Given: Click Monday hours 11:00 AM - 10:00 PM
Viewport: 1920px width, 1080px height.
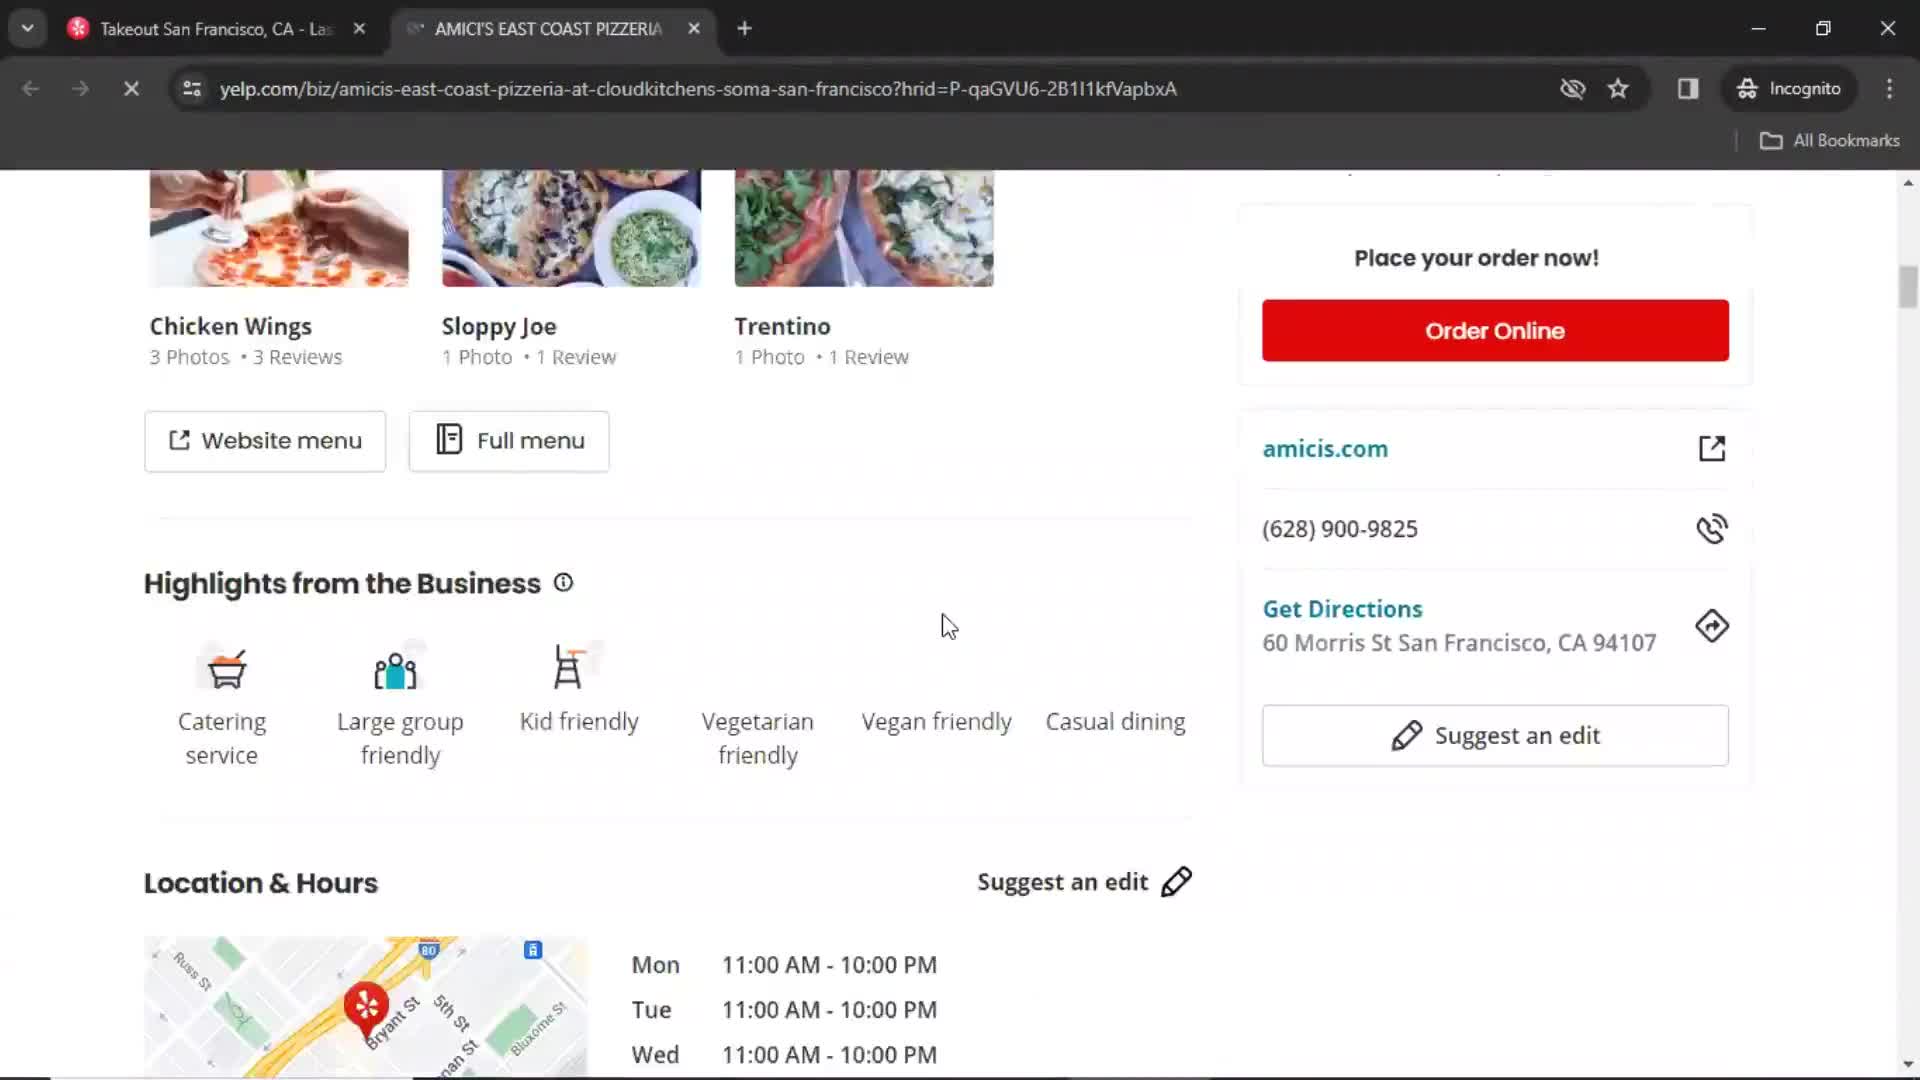Looking at the screenshot, I should tap(829, 965).
